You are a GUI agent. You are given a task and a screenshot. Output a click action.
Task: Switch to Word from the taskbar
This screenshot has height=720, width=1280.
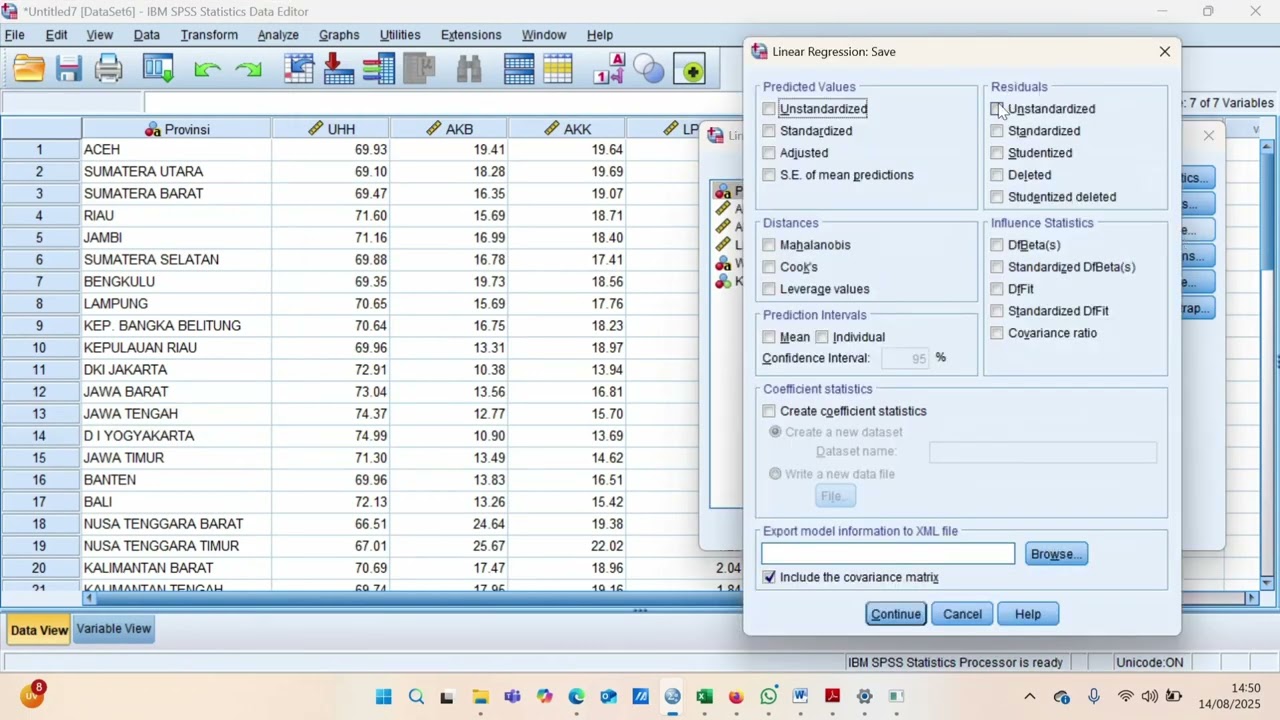tap(800, 697)
